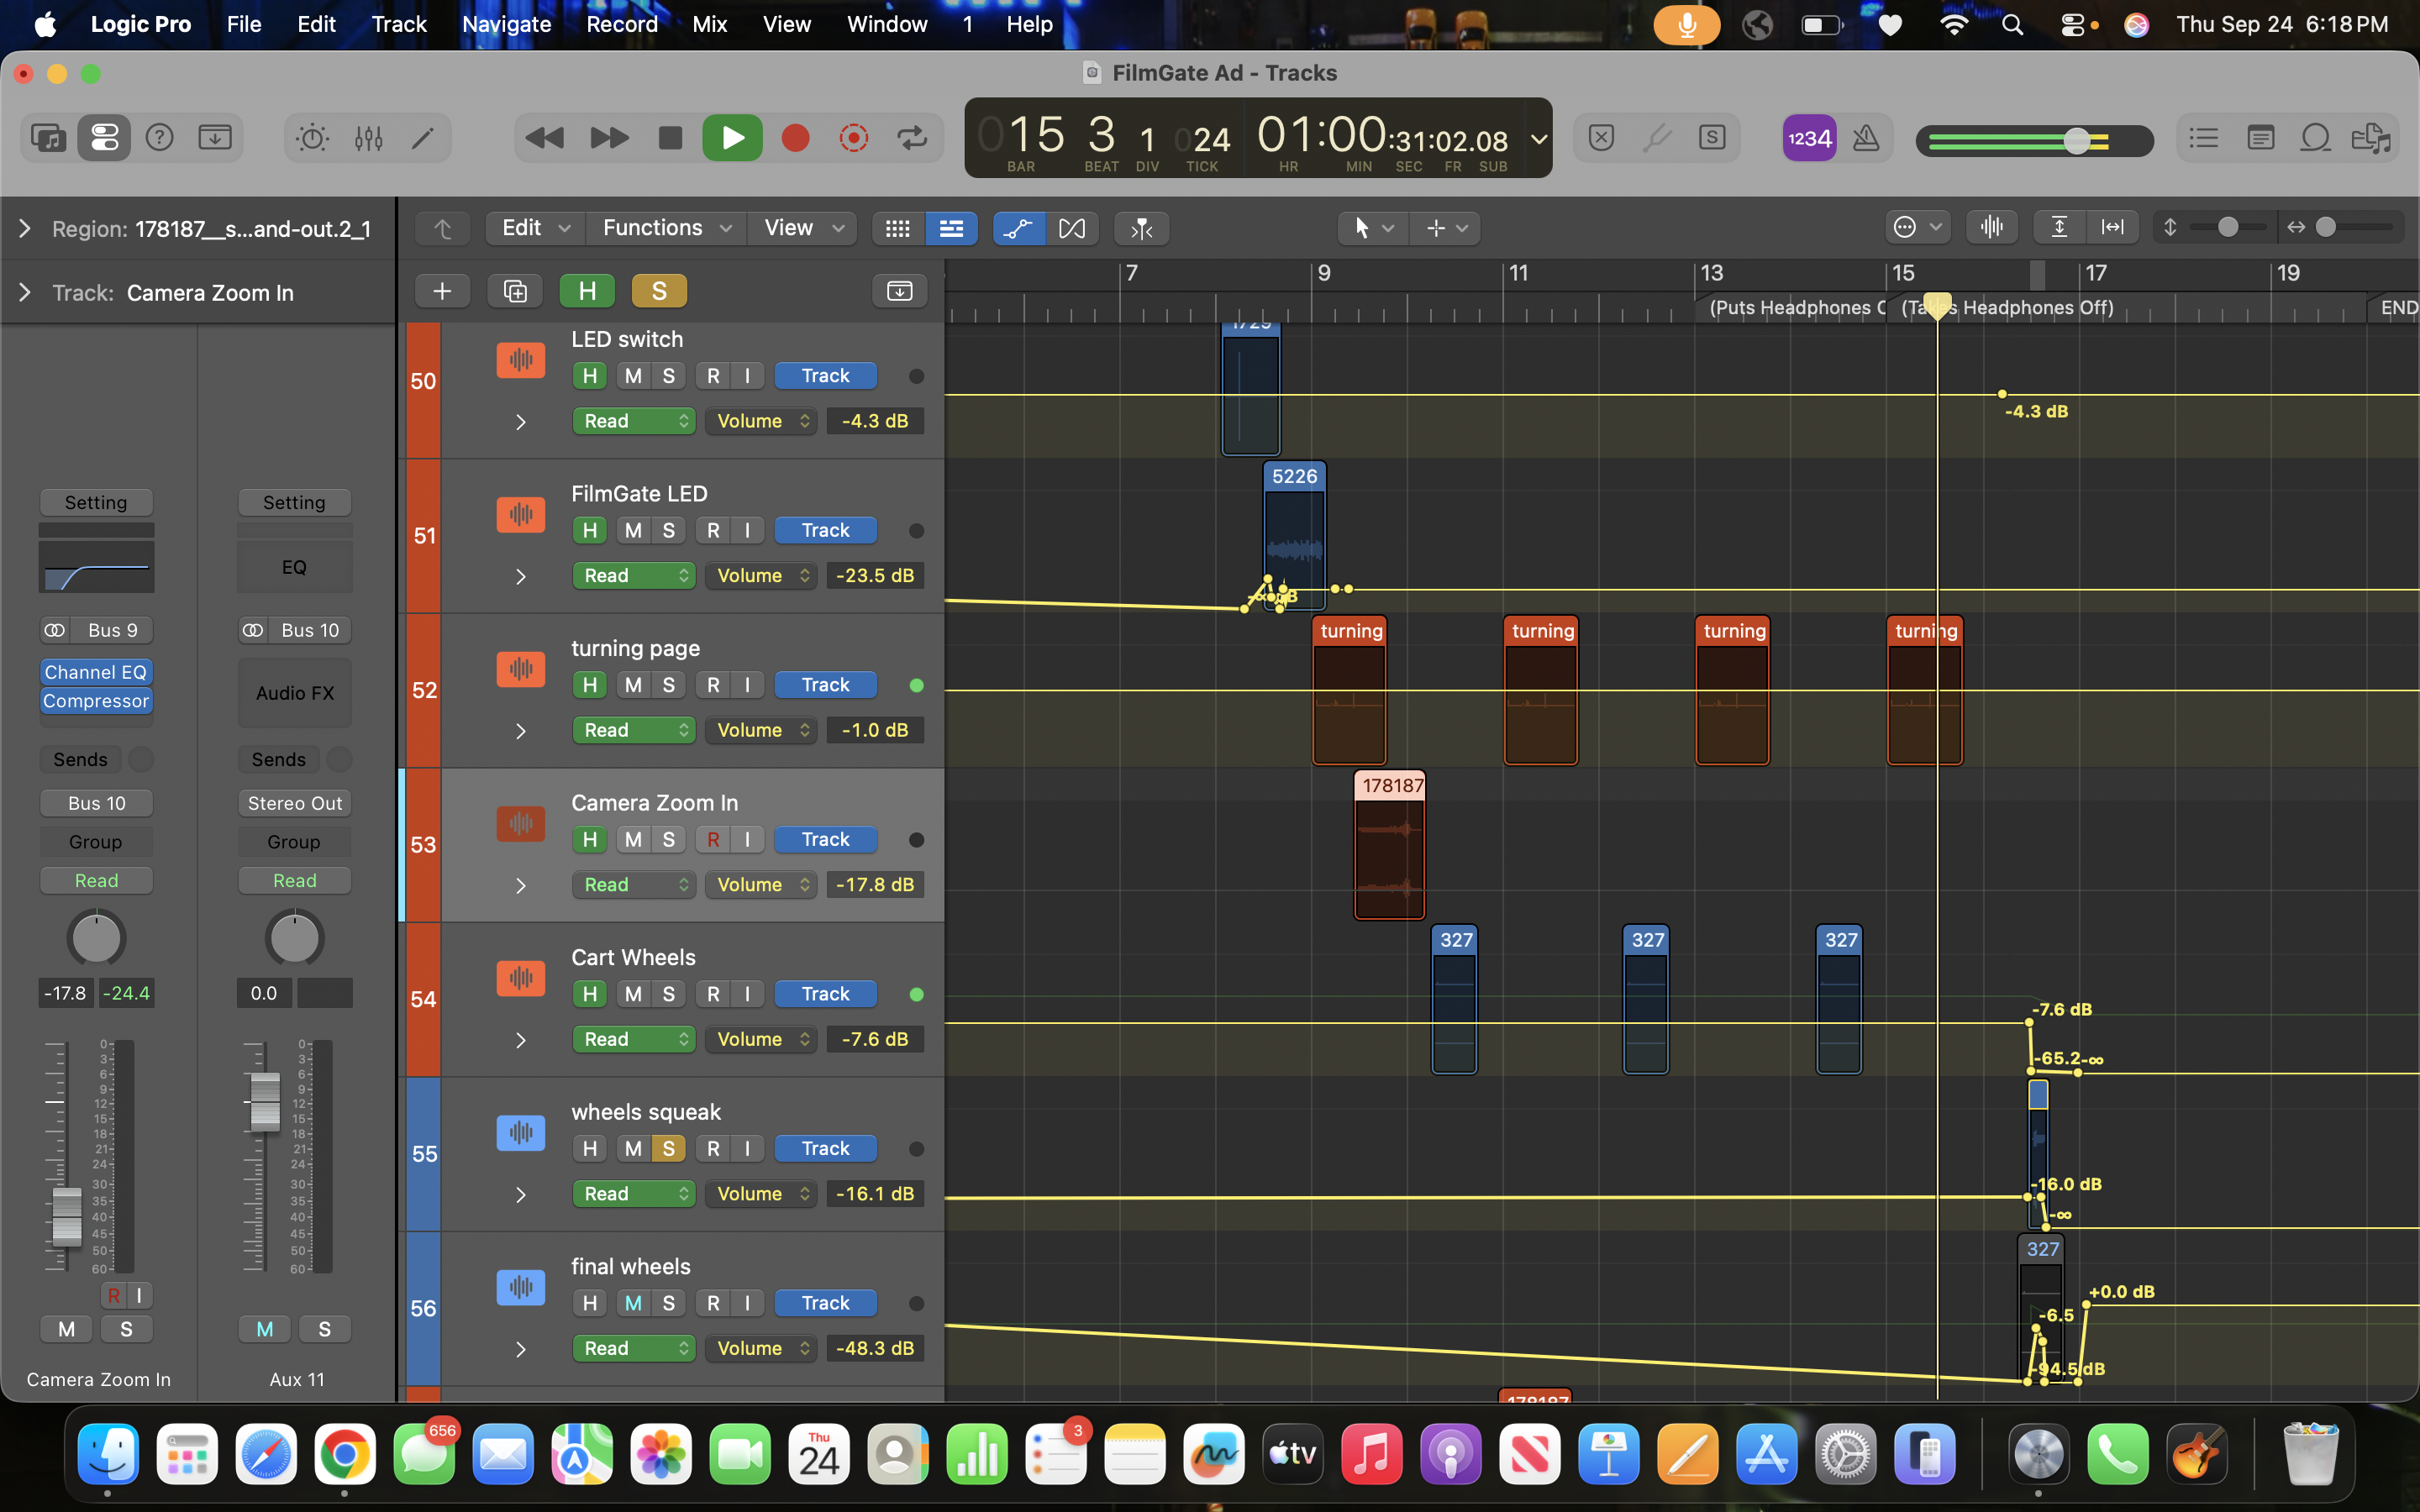This screenshot has width=2420, height=1512.
Task: Toggle Cycle mode loop button
Action: click(912, 138)
